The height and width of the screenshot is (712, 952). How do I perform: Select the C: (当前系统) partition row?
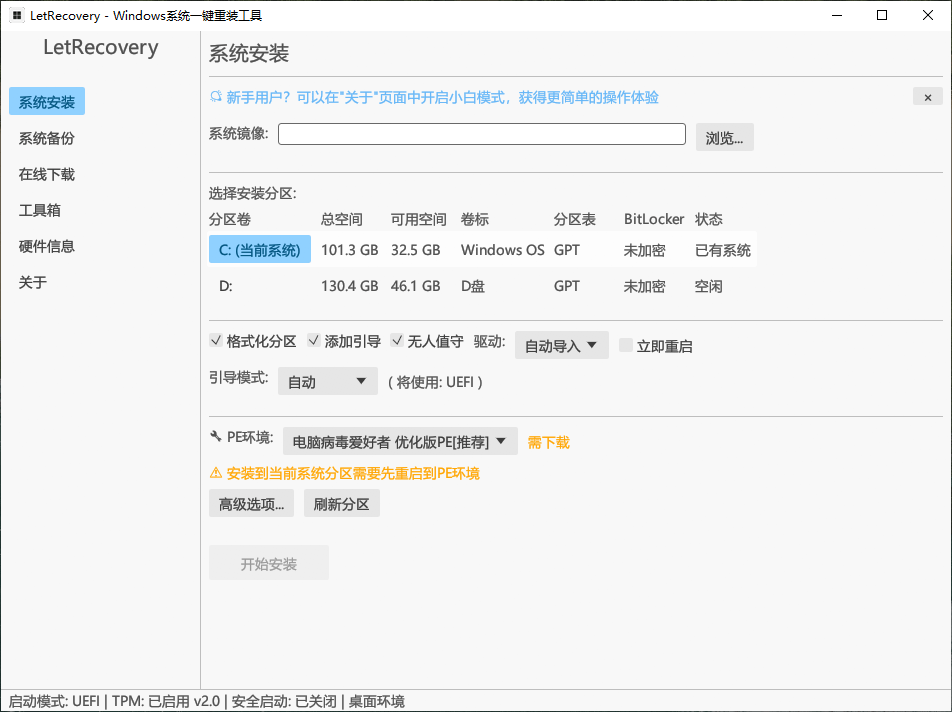(483, 249)
